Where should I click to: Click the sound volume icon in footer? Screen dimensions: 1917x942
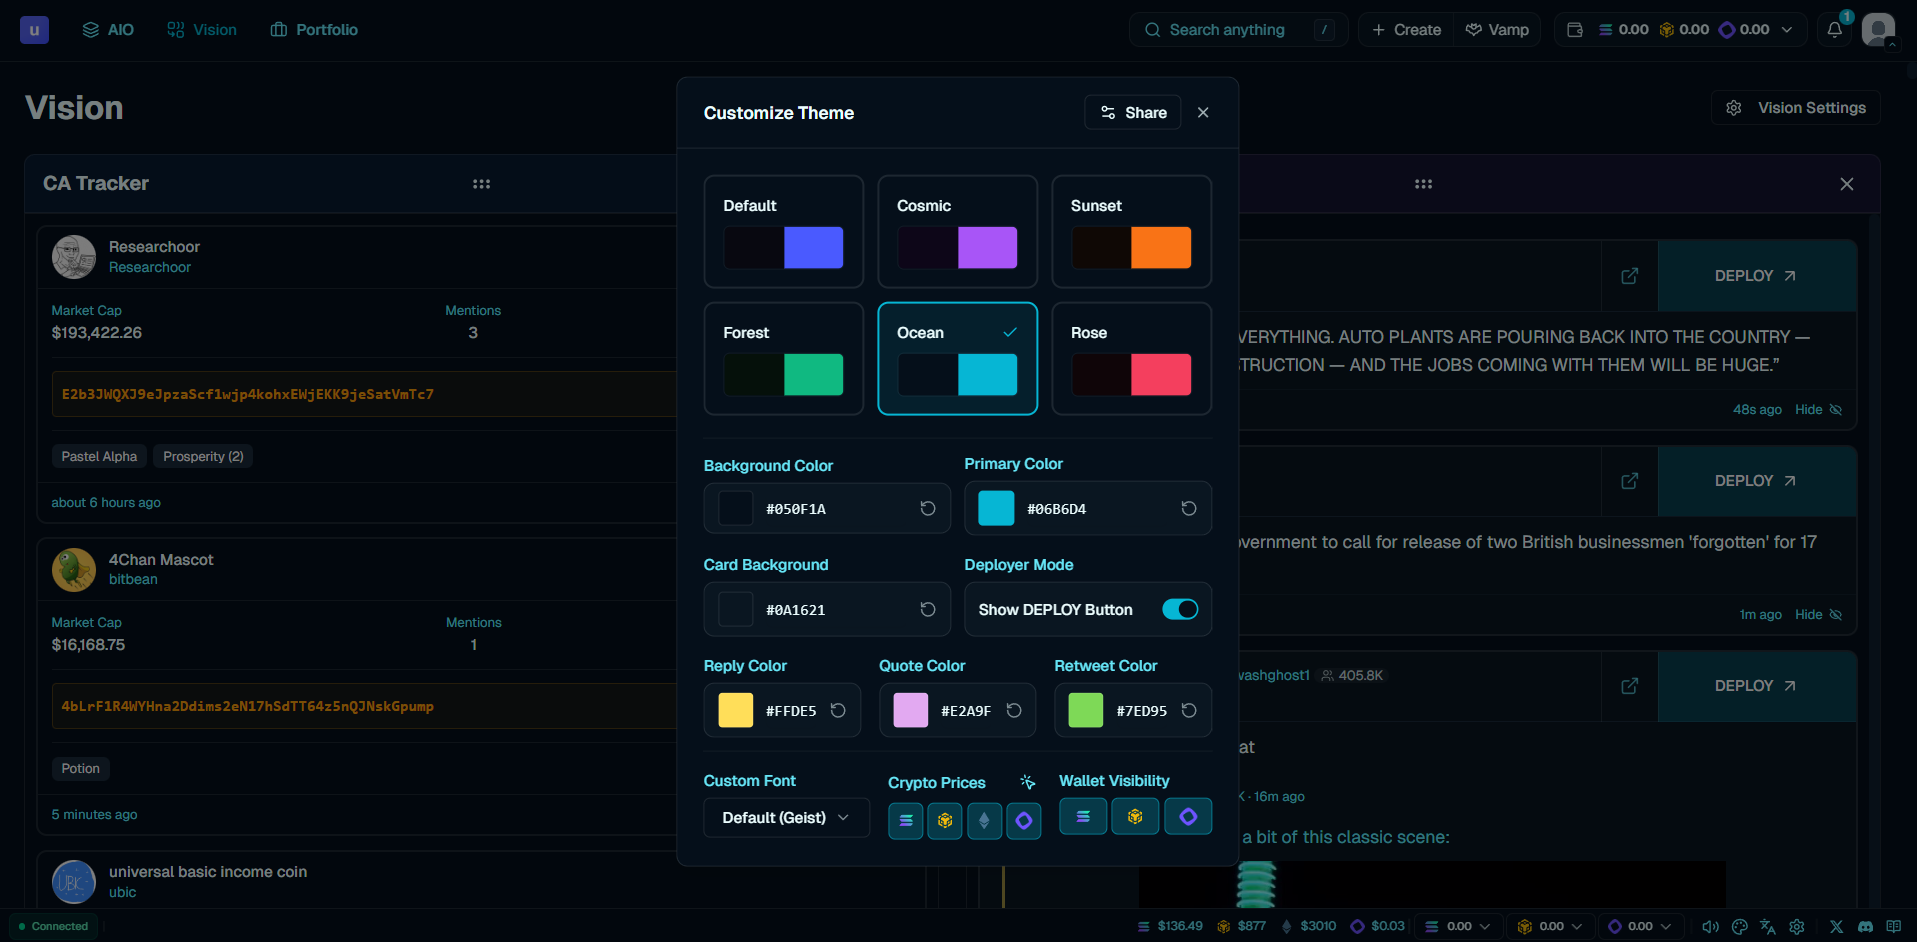coord(1711,927)
